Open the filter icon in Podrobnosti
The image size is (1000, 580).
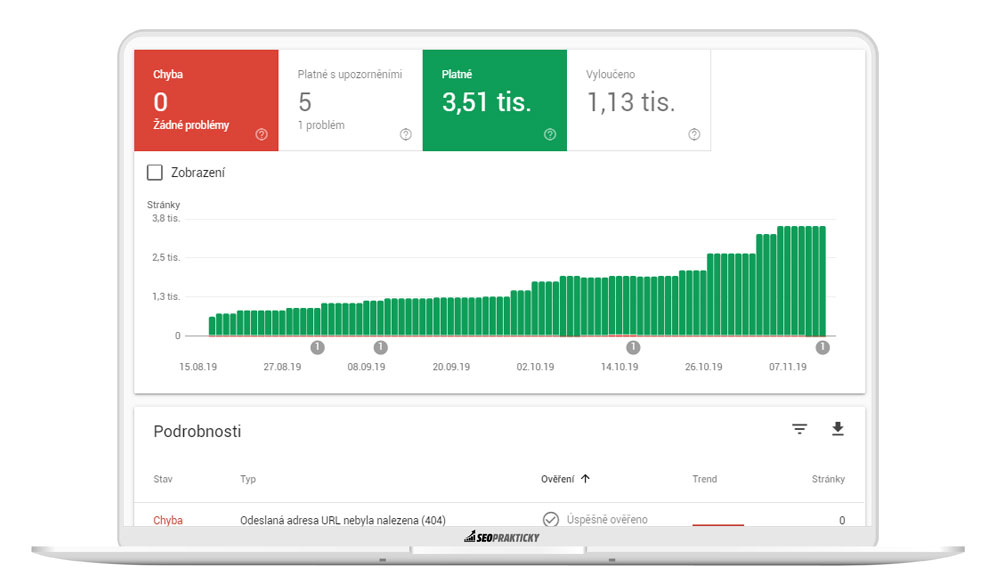(x=799, y=429)
